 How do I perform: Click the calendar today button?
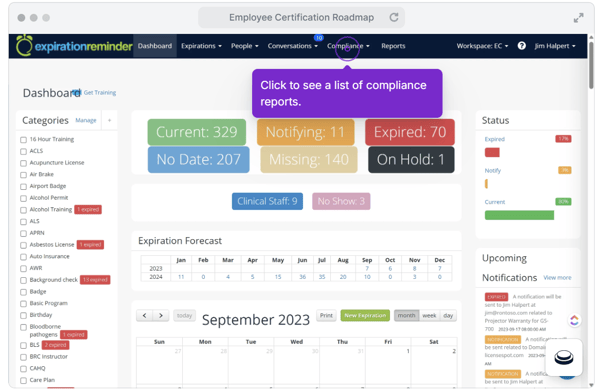pos(184,315)
